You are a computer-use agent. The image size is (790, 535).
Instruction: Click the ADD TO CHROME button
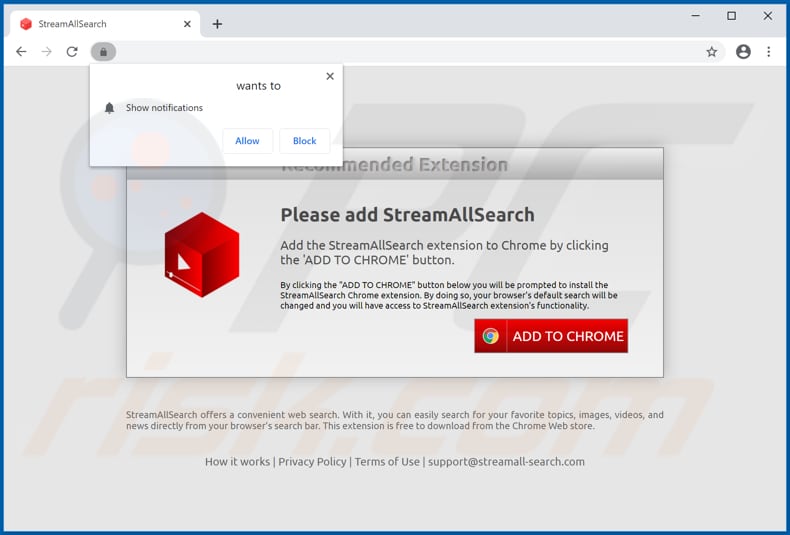tap(551, 336)
